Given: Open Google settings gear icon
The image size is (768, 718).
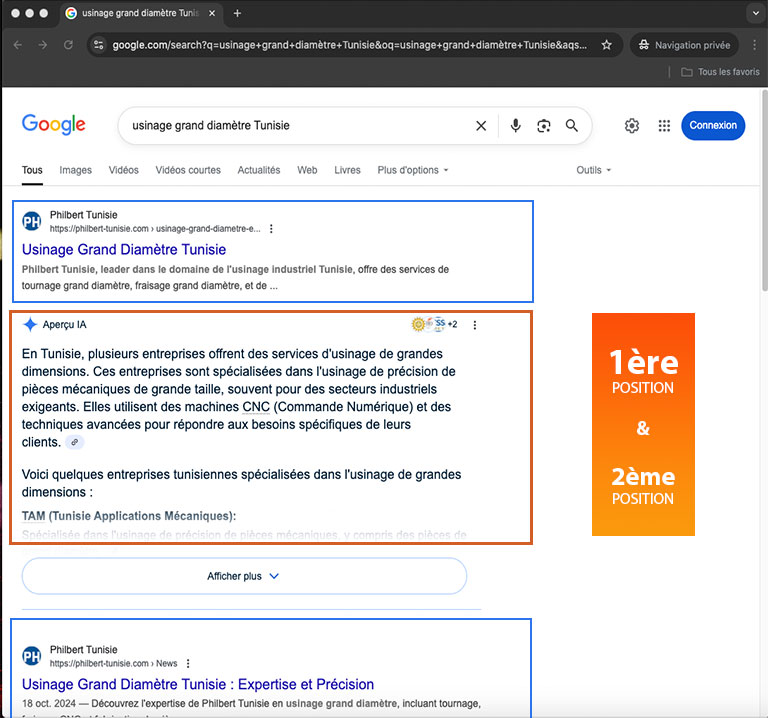Looking at the screenshot, I should 632,126.
